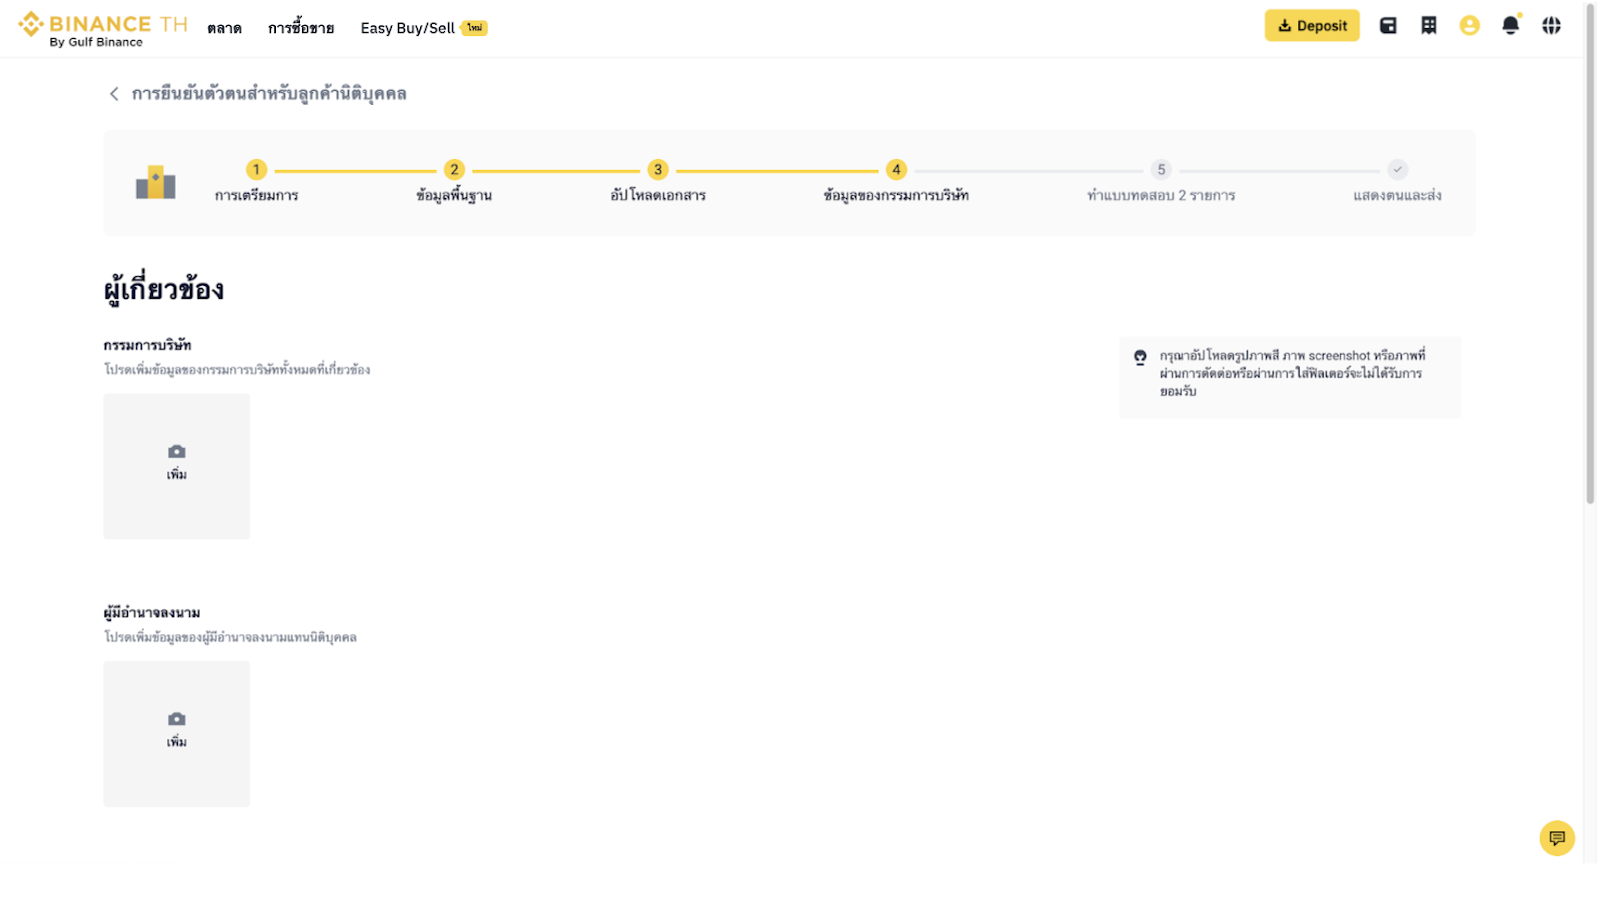
Task: Open Easy Buy/Sell menu item
Action: click(x=408, y=28)
